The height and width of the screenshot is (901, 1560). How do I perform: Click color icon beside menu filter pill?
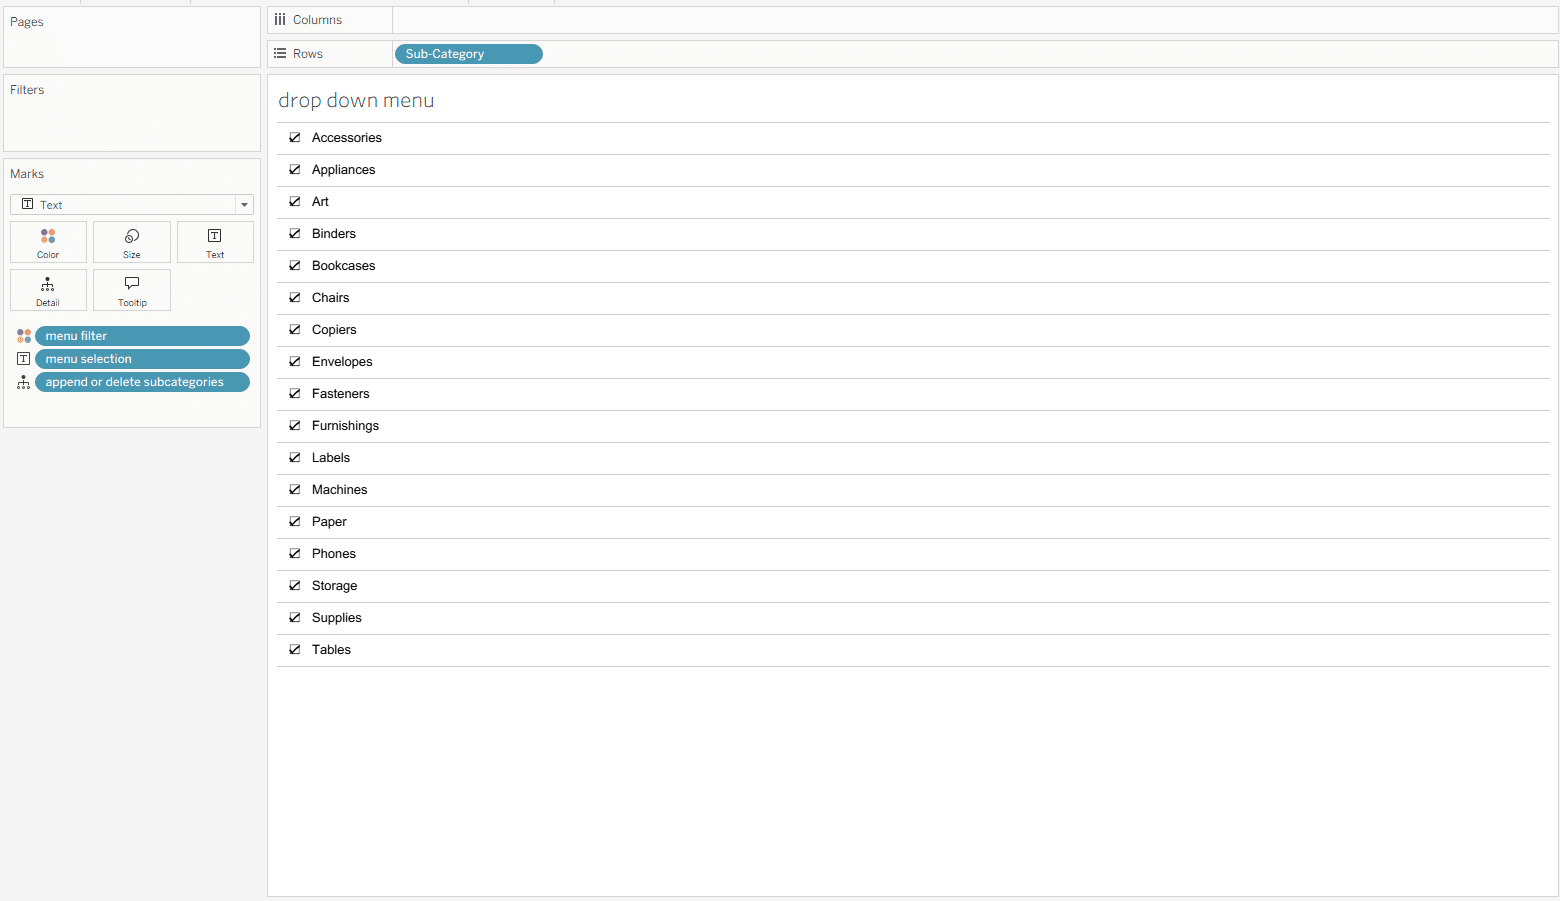(24, 336)
